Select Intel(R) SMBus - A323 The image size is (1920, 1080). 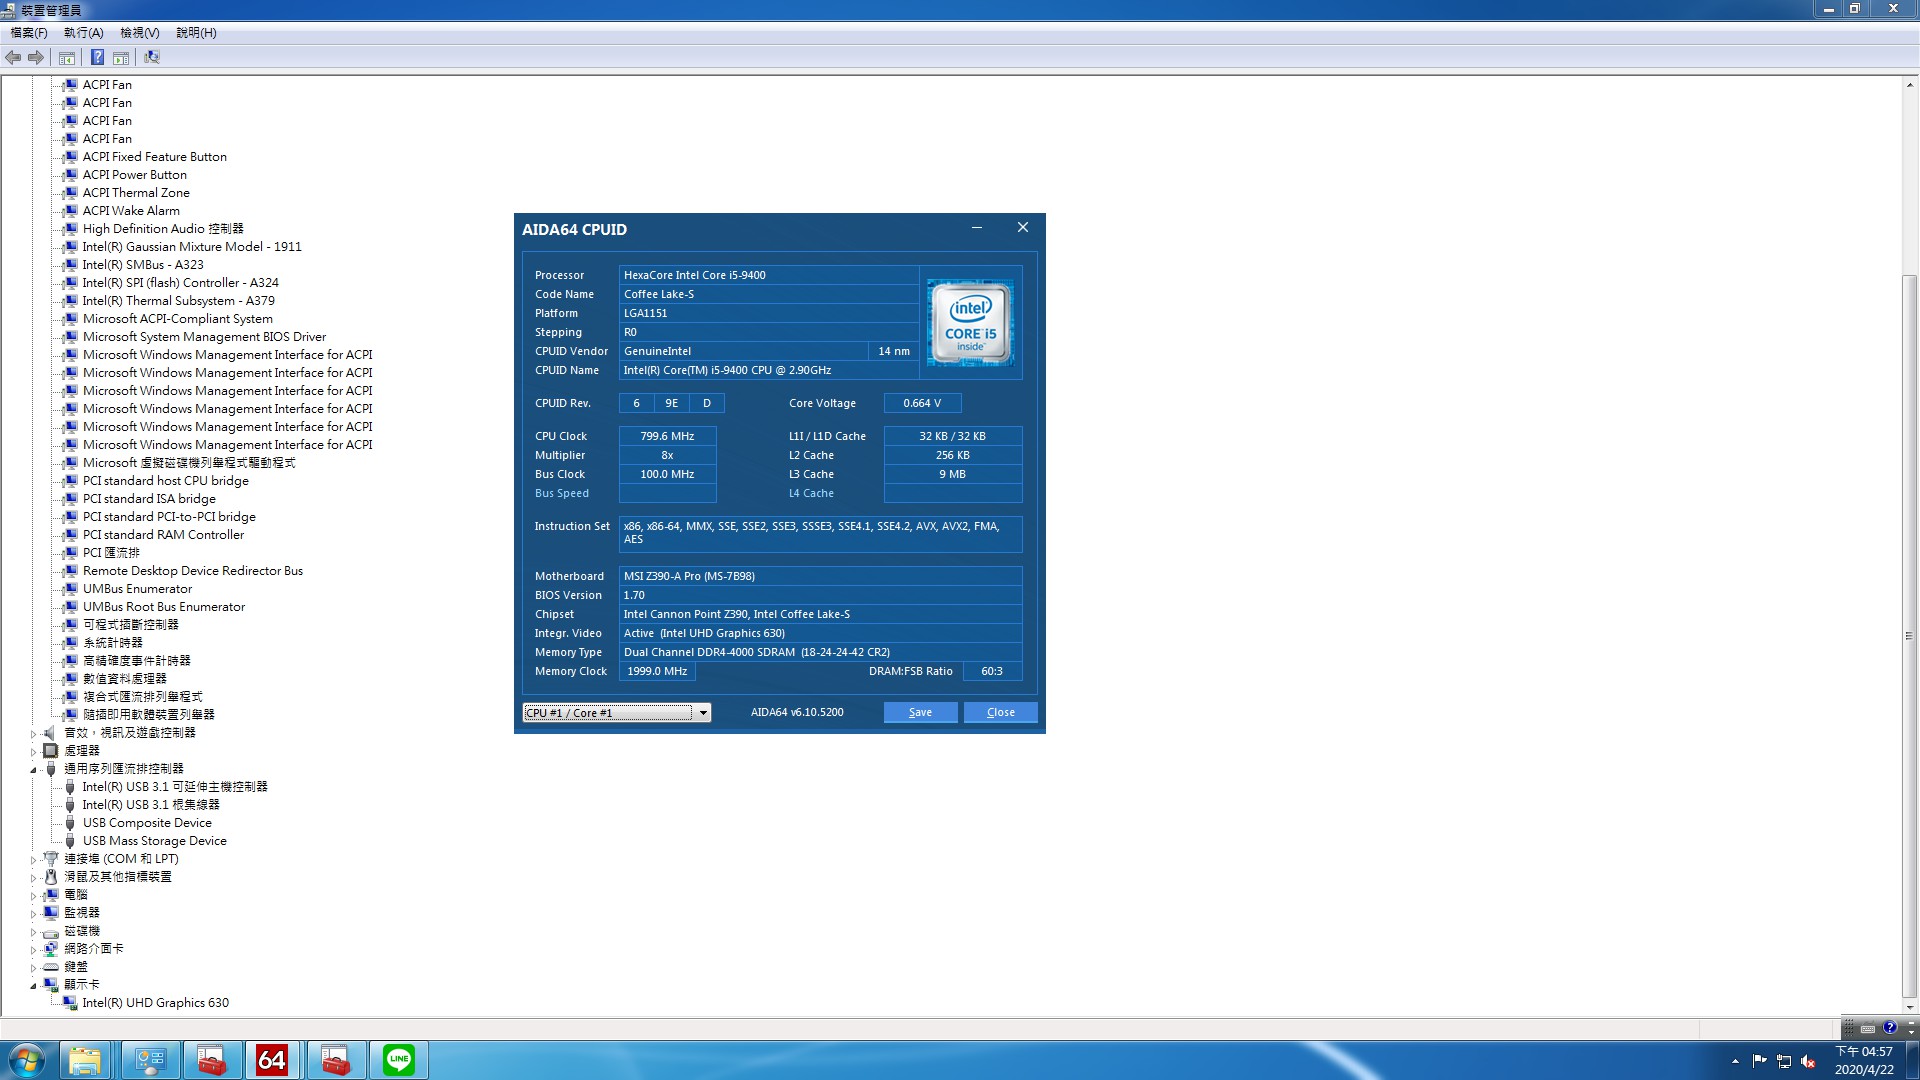[x=143, y=265]
